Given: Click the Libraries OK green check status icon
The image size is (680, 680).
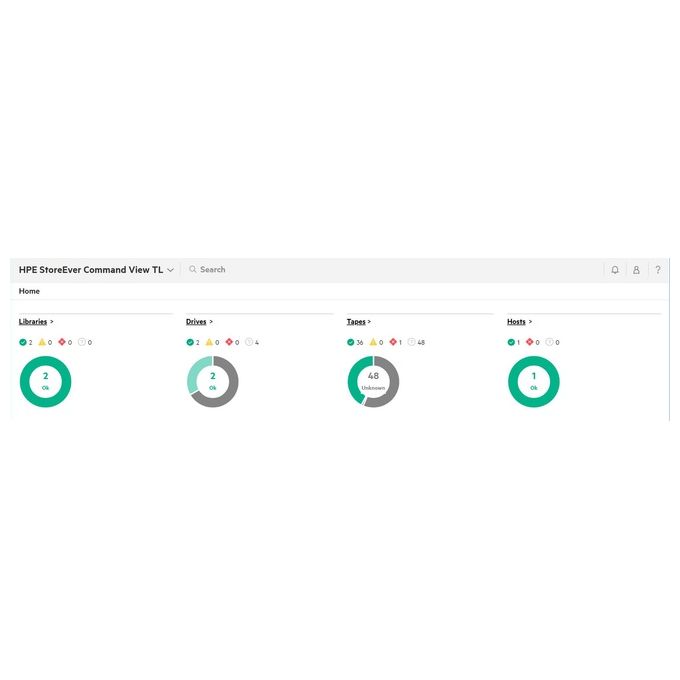Looking at the screenshot, I should click(23, 342).
